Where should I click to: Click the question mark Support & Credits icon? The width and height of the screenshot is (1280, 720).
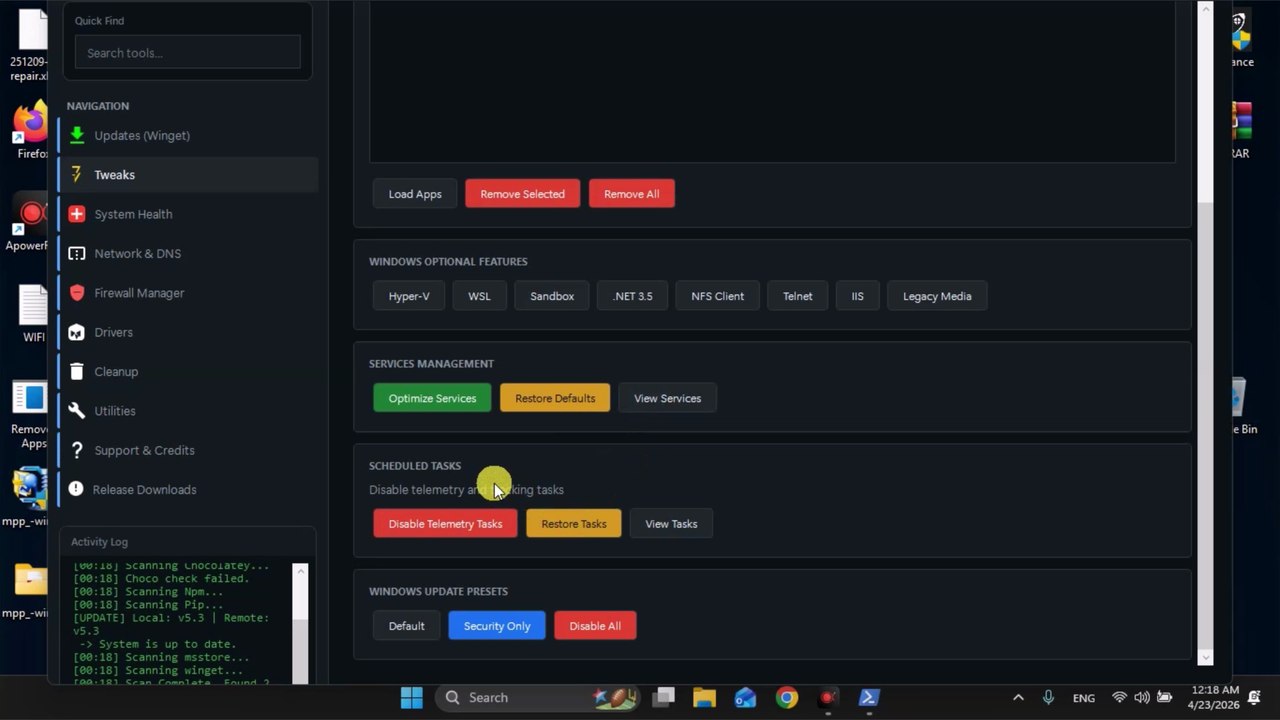76,450
